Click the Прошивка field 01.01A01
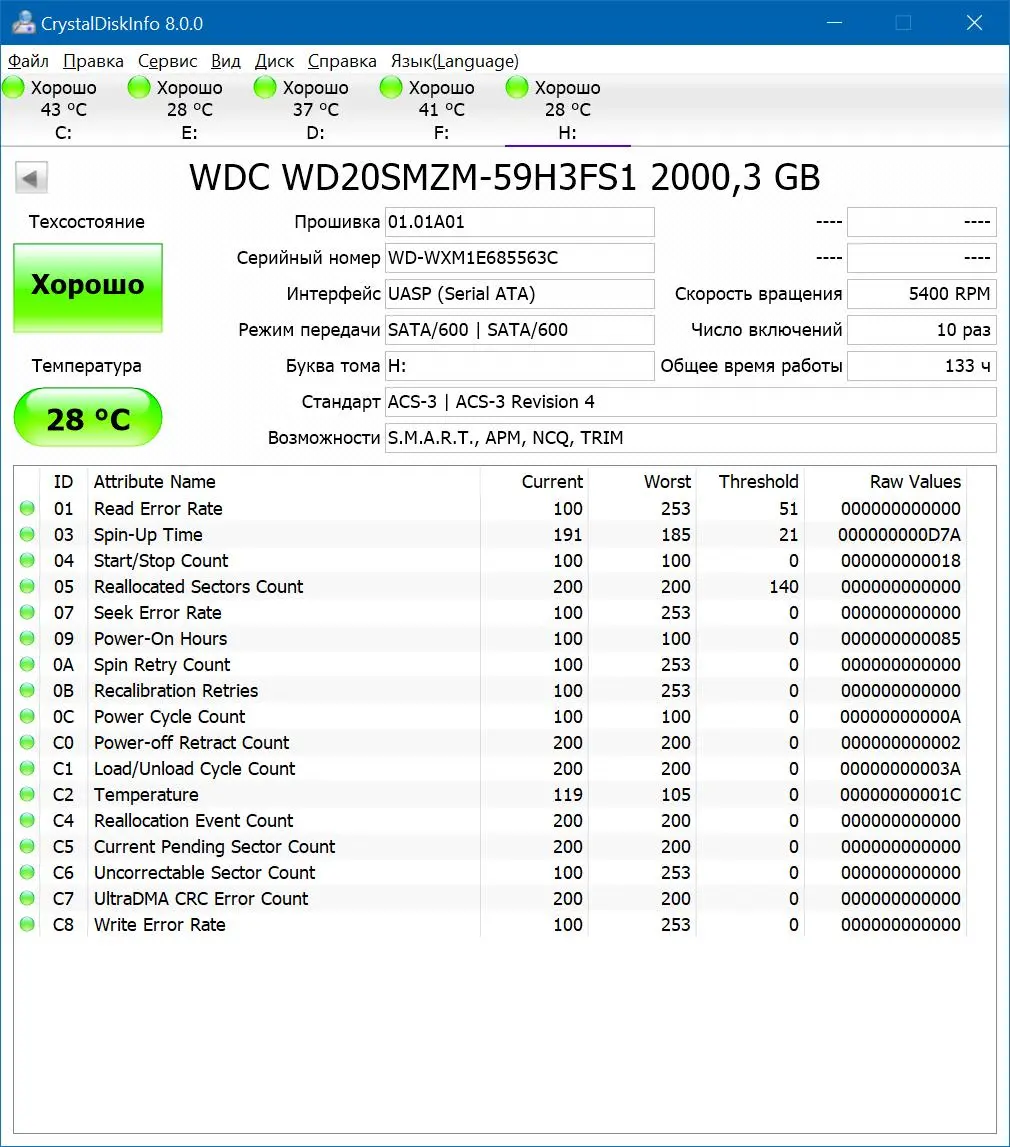The height and width of the screenshot is (1147, 1010). pos(519,222)
